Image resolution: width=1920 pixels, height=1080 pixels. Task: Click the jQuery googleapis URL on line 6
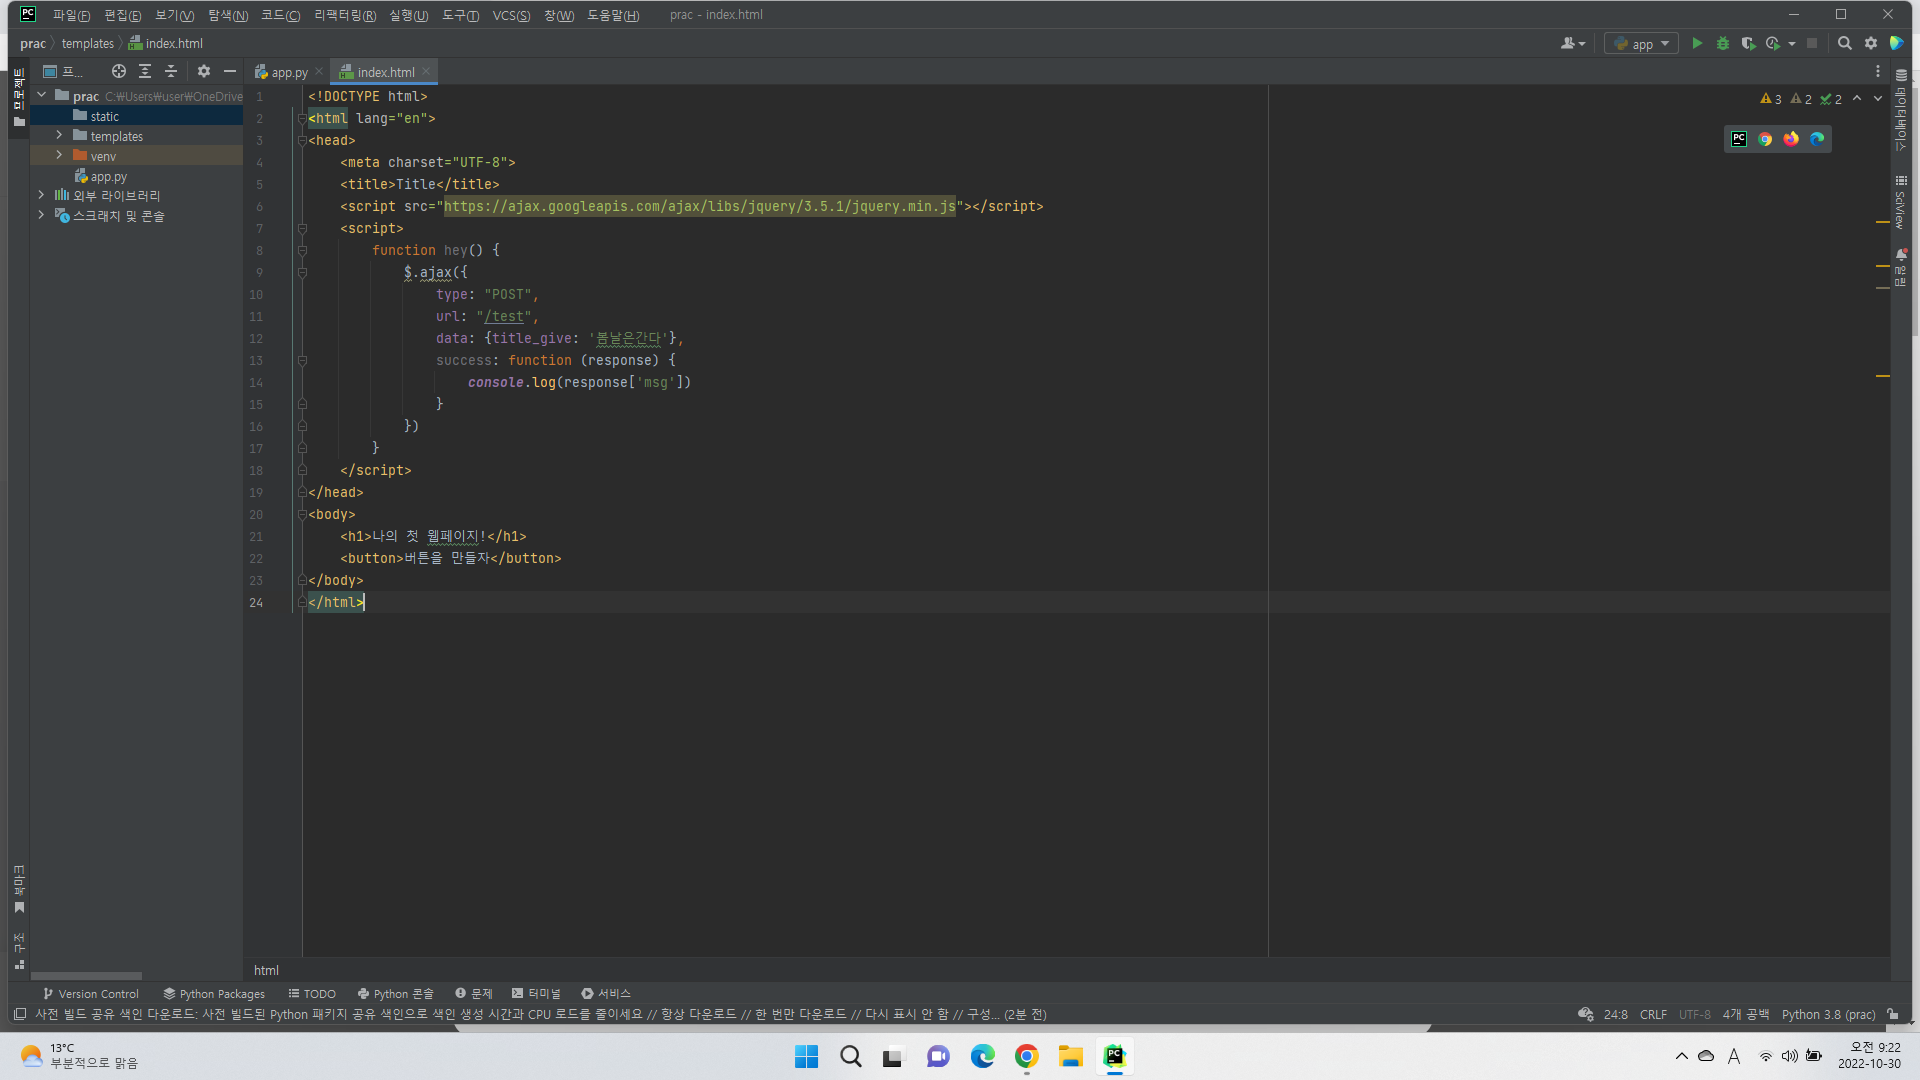(x=699, y=206)
